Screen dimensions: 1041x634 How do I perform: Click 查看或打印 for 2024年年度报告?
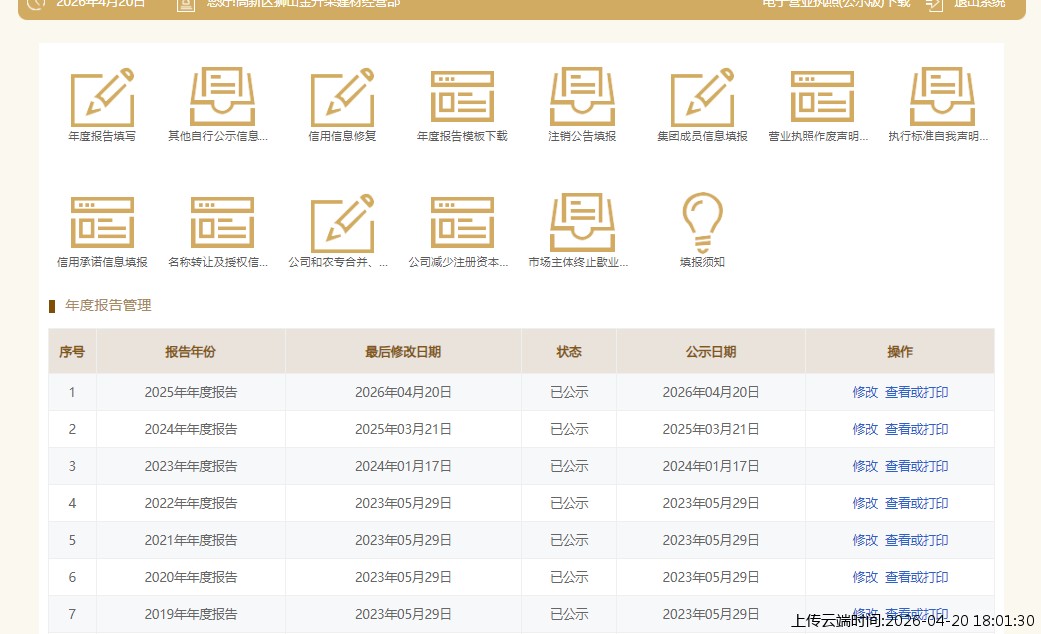pos(916,430)
